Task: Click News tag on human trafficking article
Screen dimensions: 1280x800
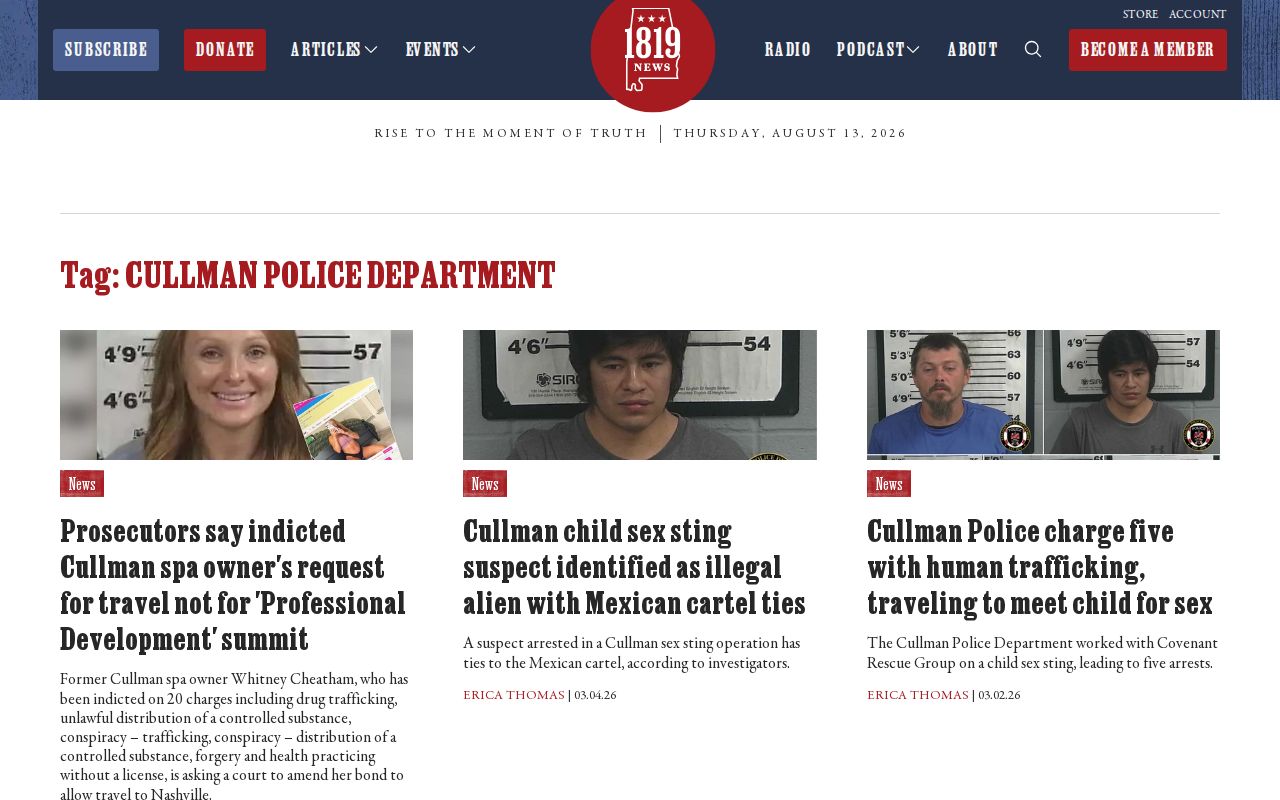Action: 889,484
